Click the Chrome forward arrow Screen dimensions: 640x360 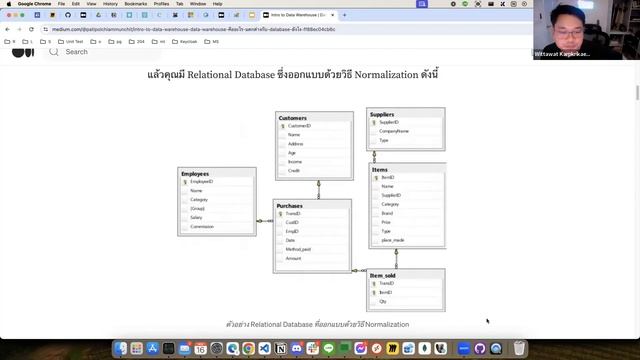pyautogui.click(x=19, y=29)
